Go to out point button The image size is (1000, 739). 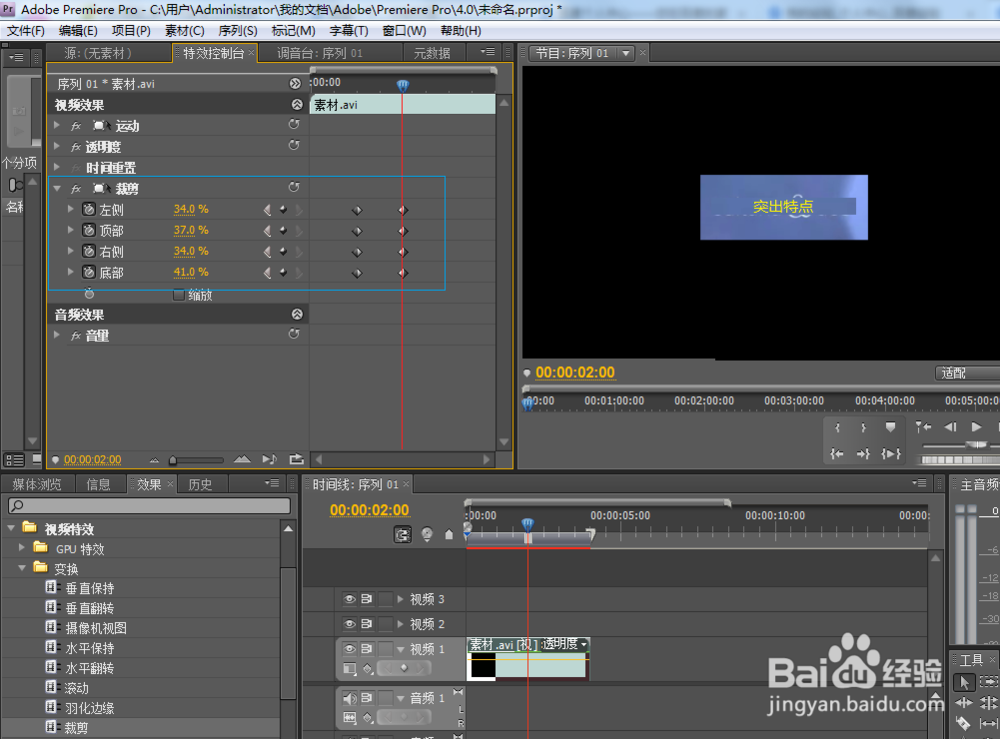click(864, 453)
